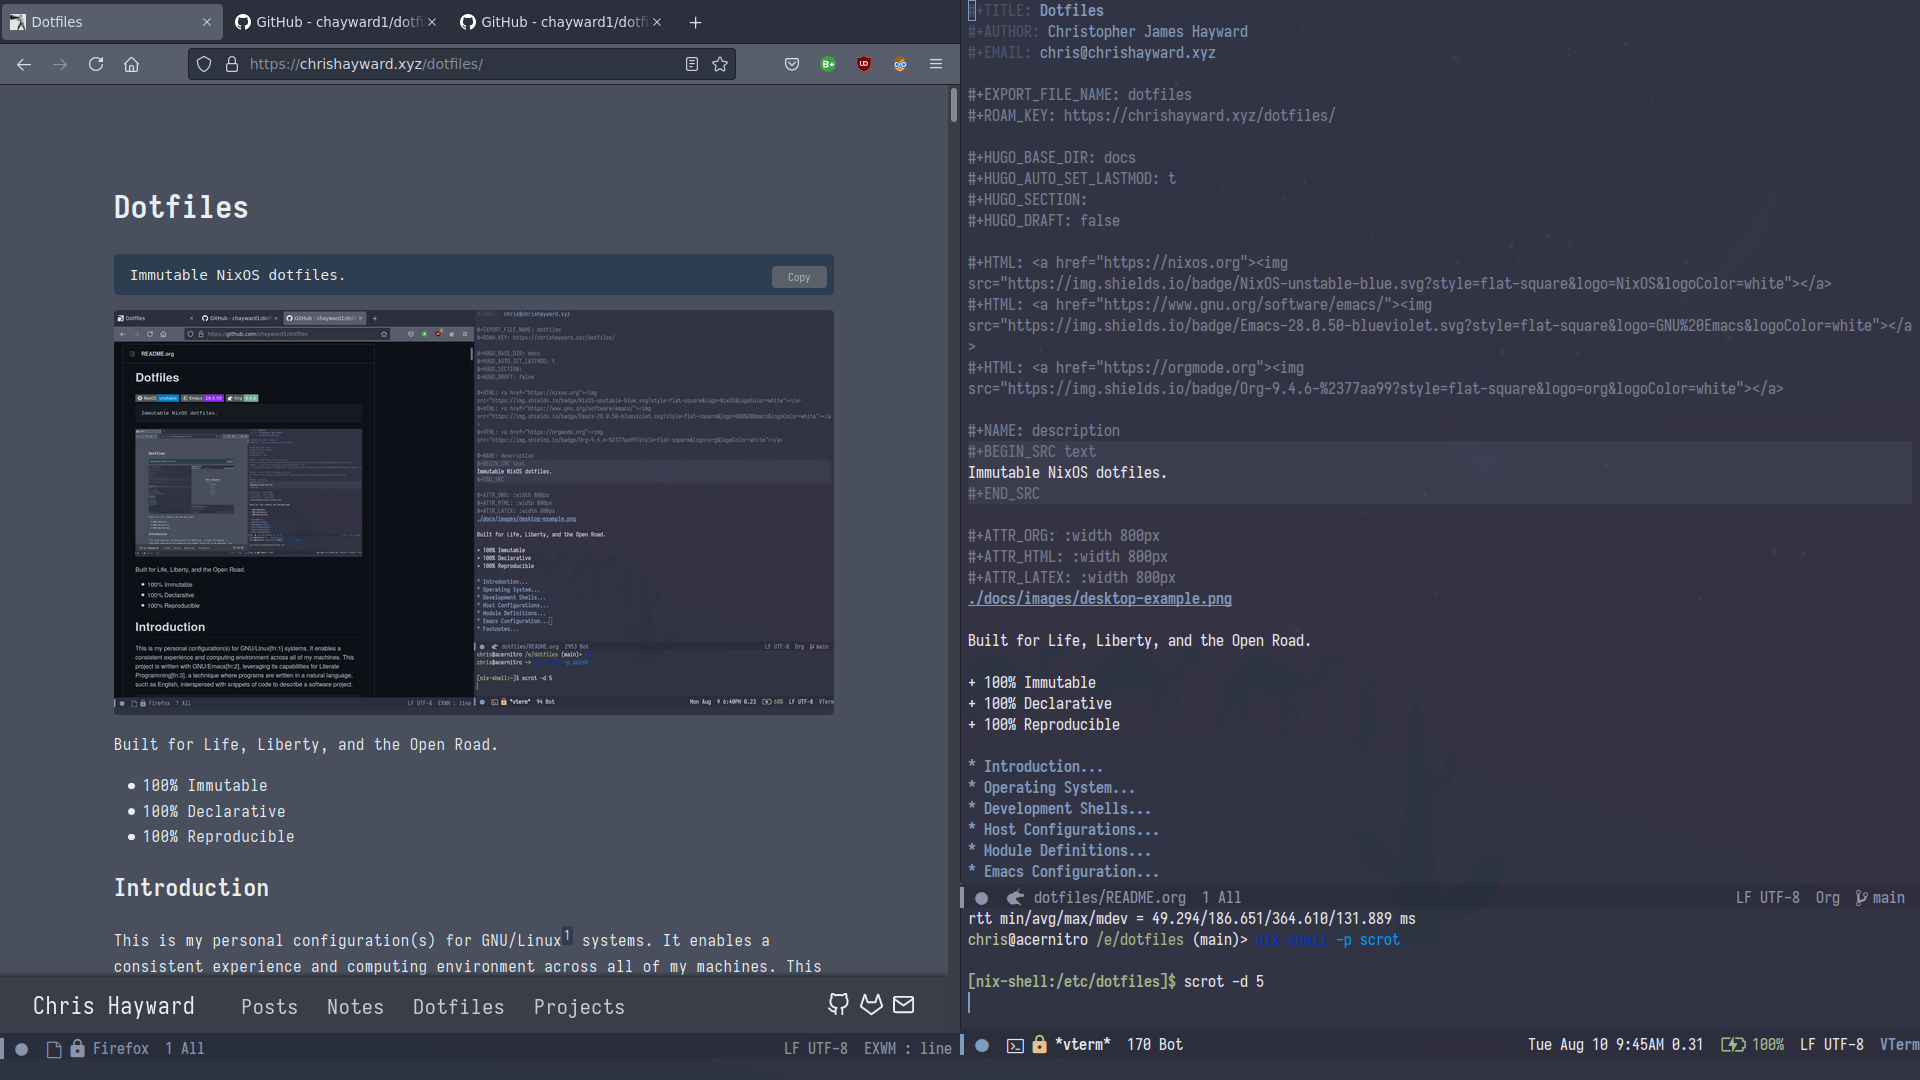Click the Projects navigation link
Viewport: 1920px width, 1080px height.
tap(579, 1006)
